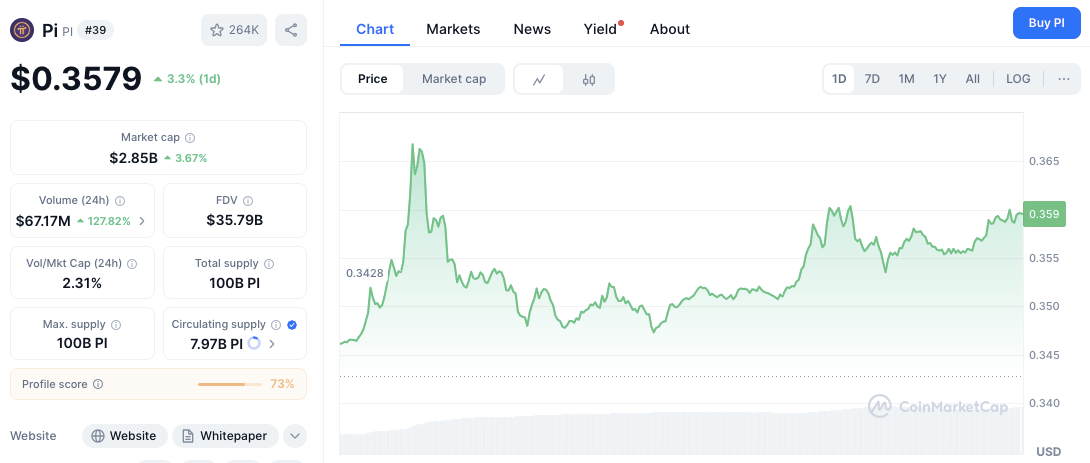Show Max. supply info icon
This screenshot has width=1090, height=463.
pyautogui.click(x=116, y=325)
